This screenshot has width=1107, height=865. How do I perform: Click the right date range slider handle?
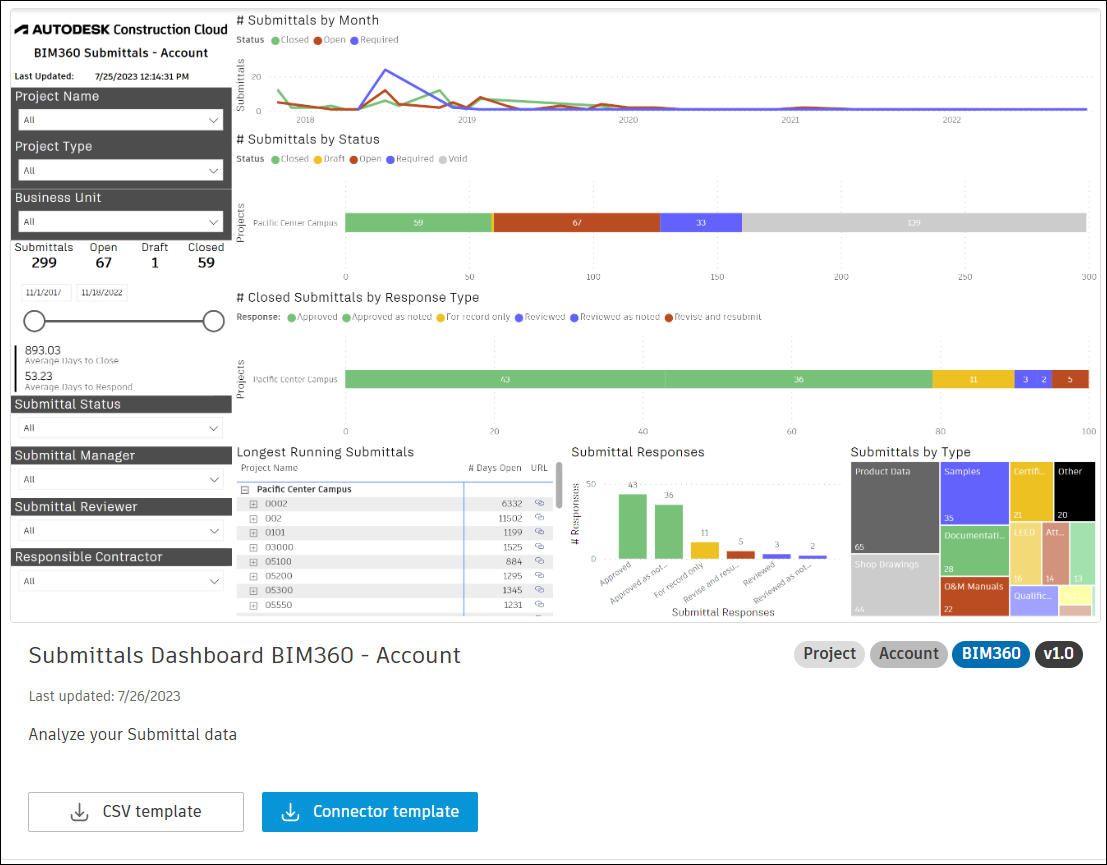tap(213, 321)
